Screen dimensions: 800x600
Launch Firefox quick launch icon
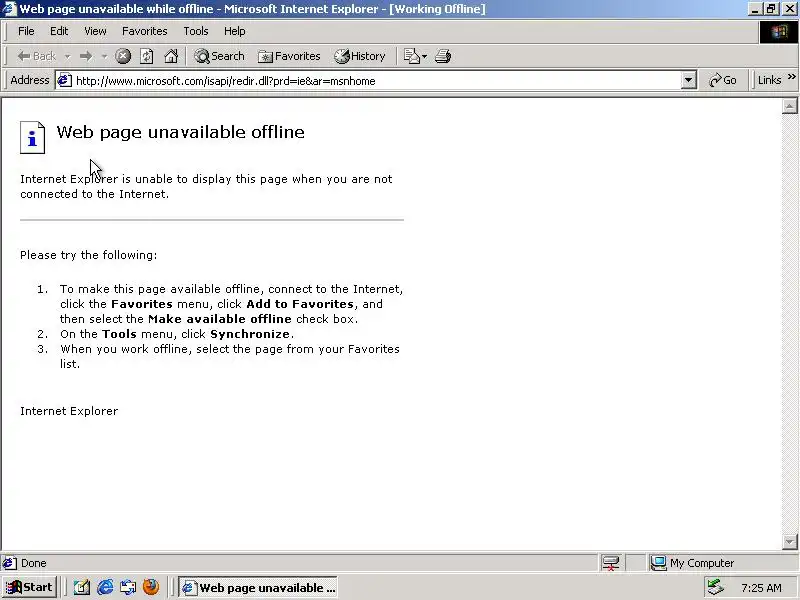[x=151, y=587]
